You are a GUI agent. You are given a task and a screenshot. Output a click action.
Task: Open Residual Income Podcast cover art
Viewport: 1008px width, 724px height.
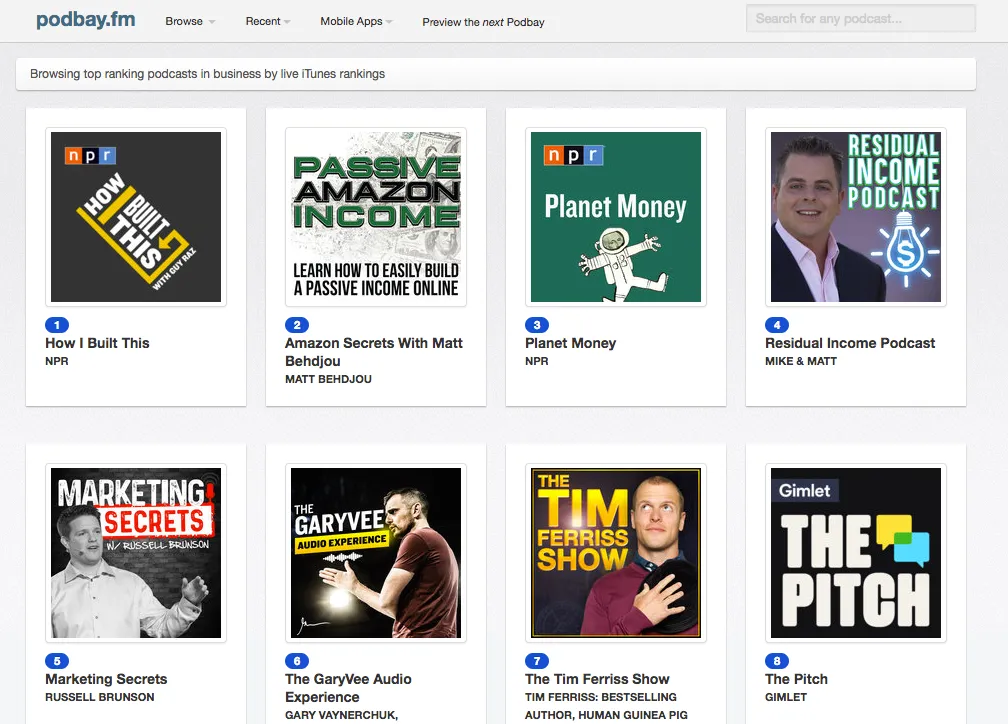tap(856, 217)
